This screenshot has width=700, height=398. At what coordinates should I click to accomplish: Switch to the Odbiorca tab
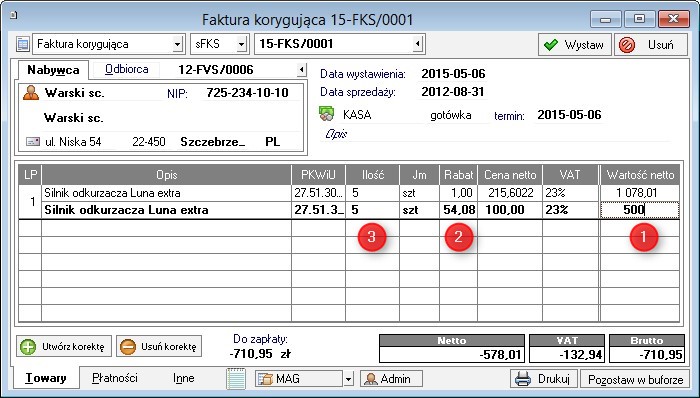pyautogui.click(x=126, y=70)
